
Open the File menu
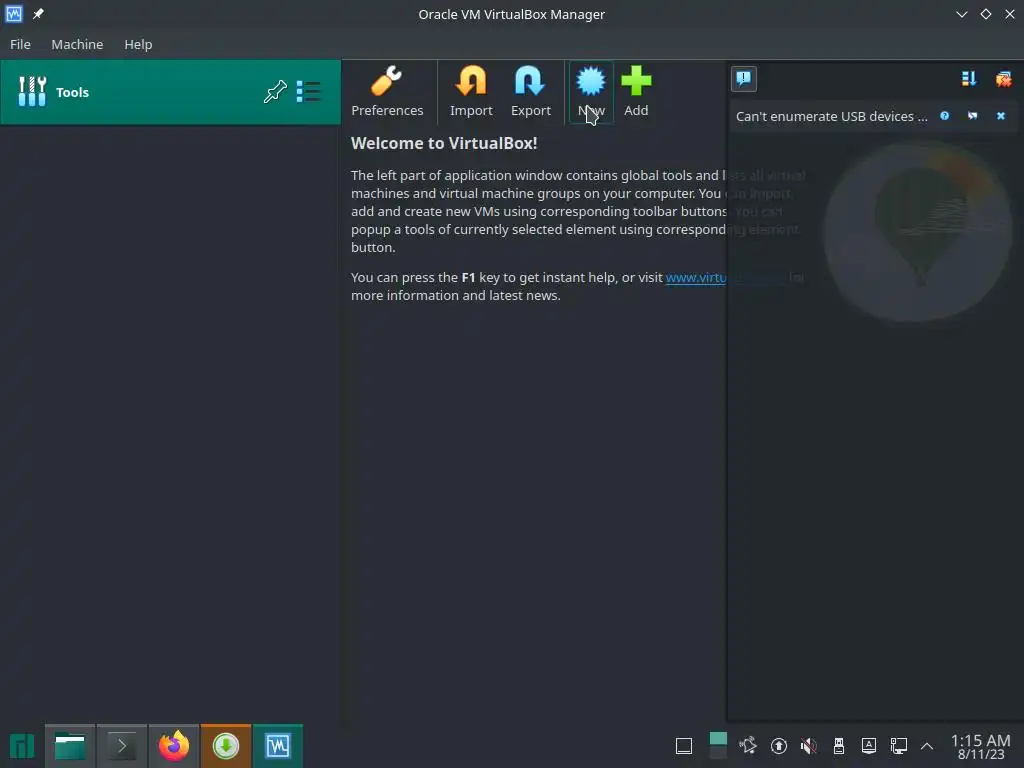pos(20,44)
